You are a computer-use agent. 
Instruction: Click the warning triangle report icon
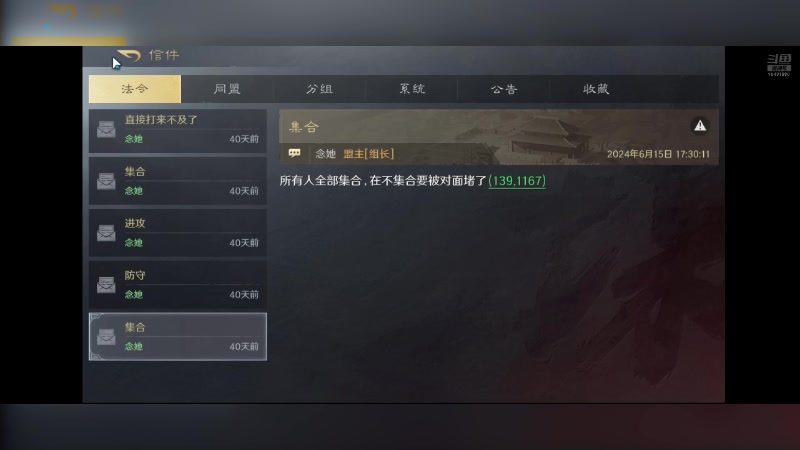(x=699, y=126)
